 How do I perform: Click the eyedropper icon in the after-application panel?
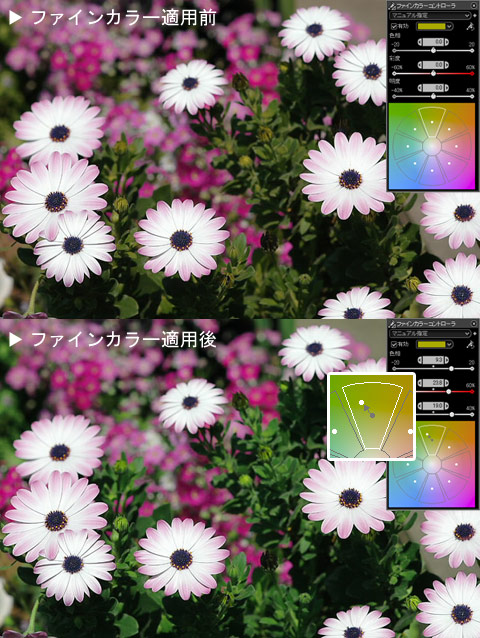[470, 345]
